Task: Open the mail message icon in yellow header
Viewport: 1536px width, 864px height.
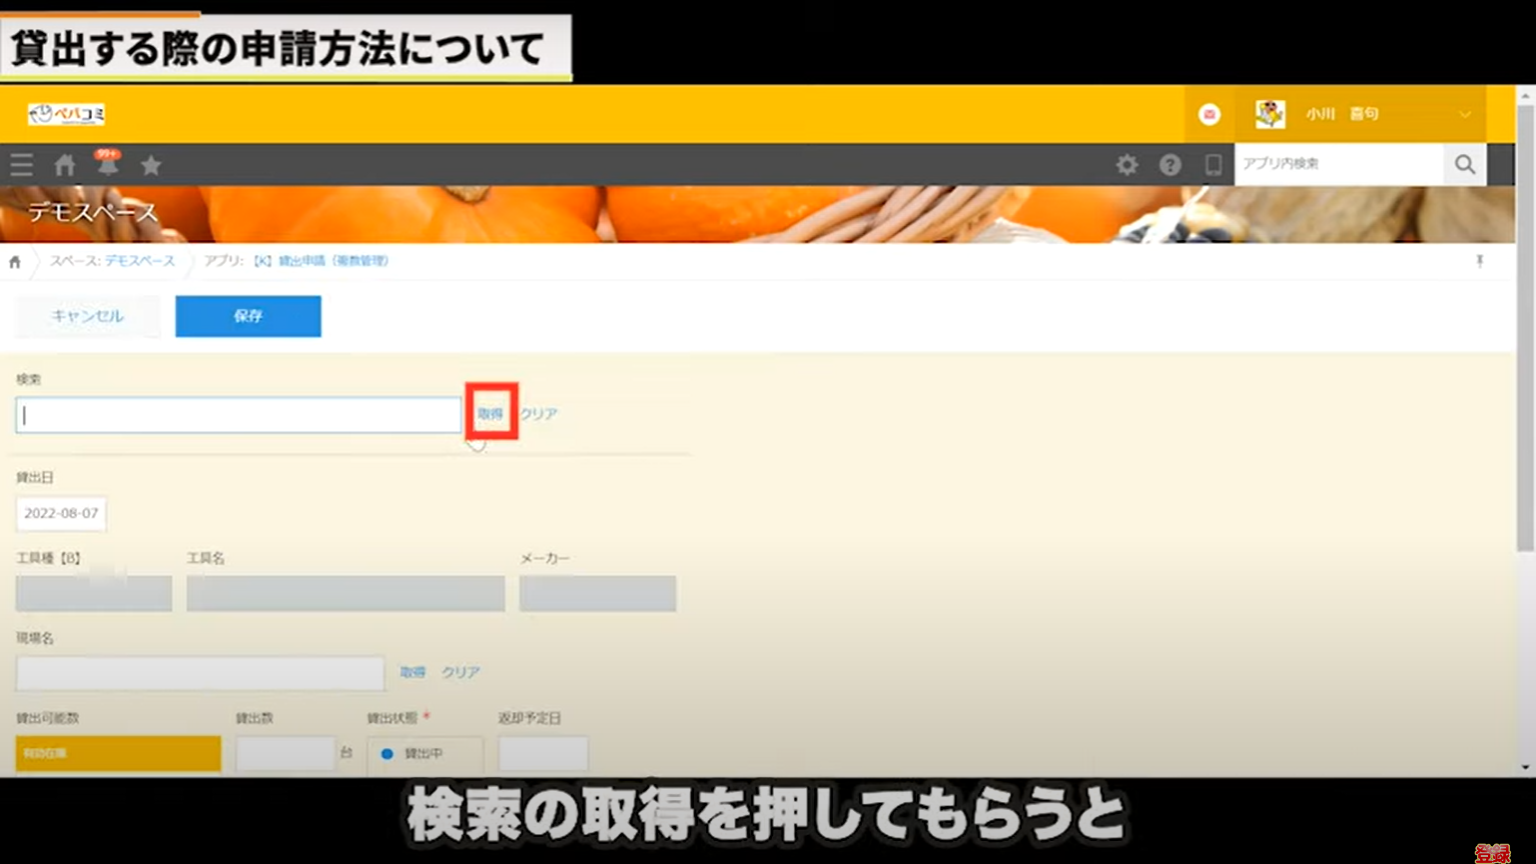Action: point(1209,114)
